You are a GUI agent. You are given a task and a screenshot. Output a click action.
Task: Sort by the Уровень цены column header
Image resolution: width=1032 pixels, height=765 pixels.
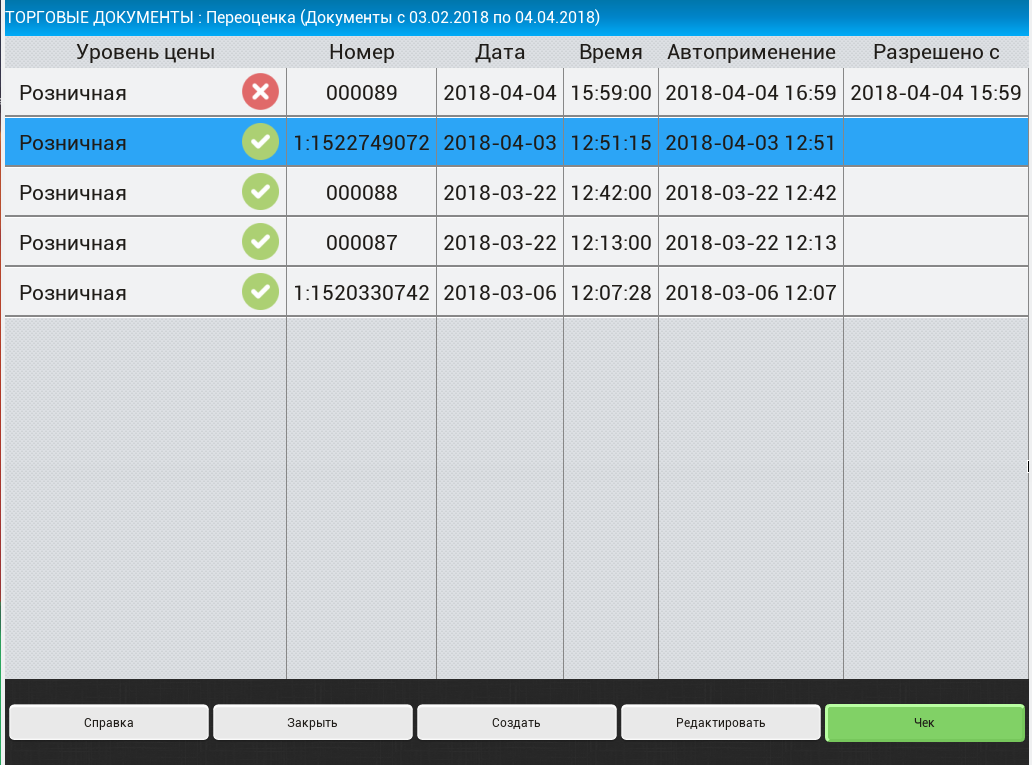click(x=145, y=52)
